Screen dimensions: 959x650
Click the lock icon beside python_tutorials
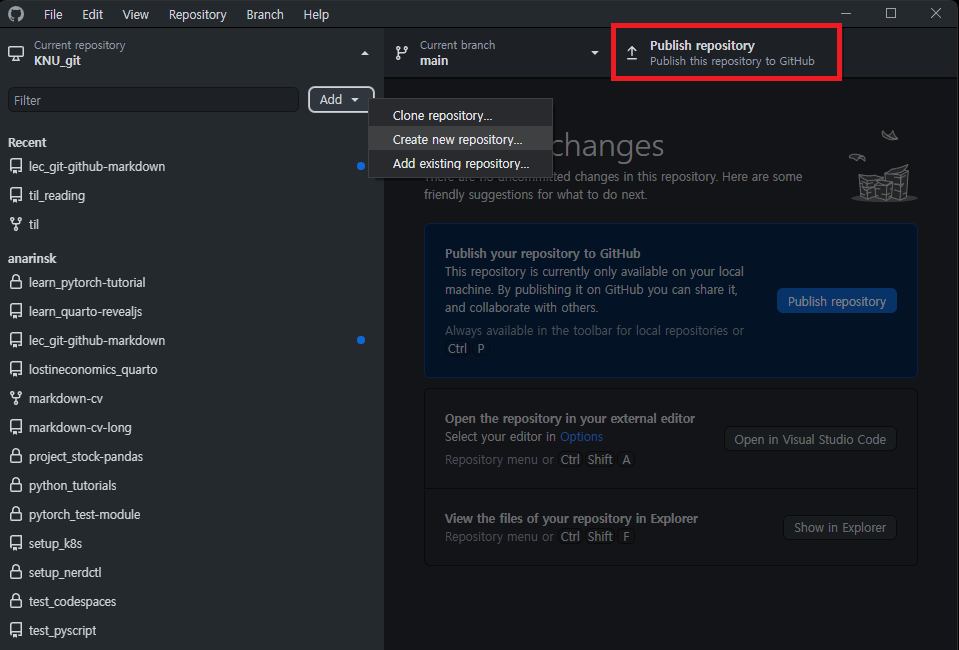coord(16,486)
